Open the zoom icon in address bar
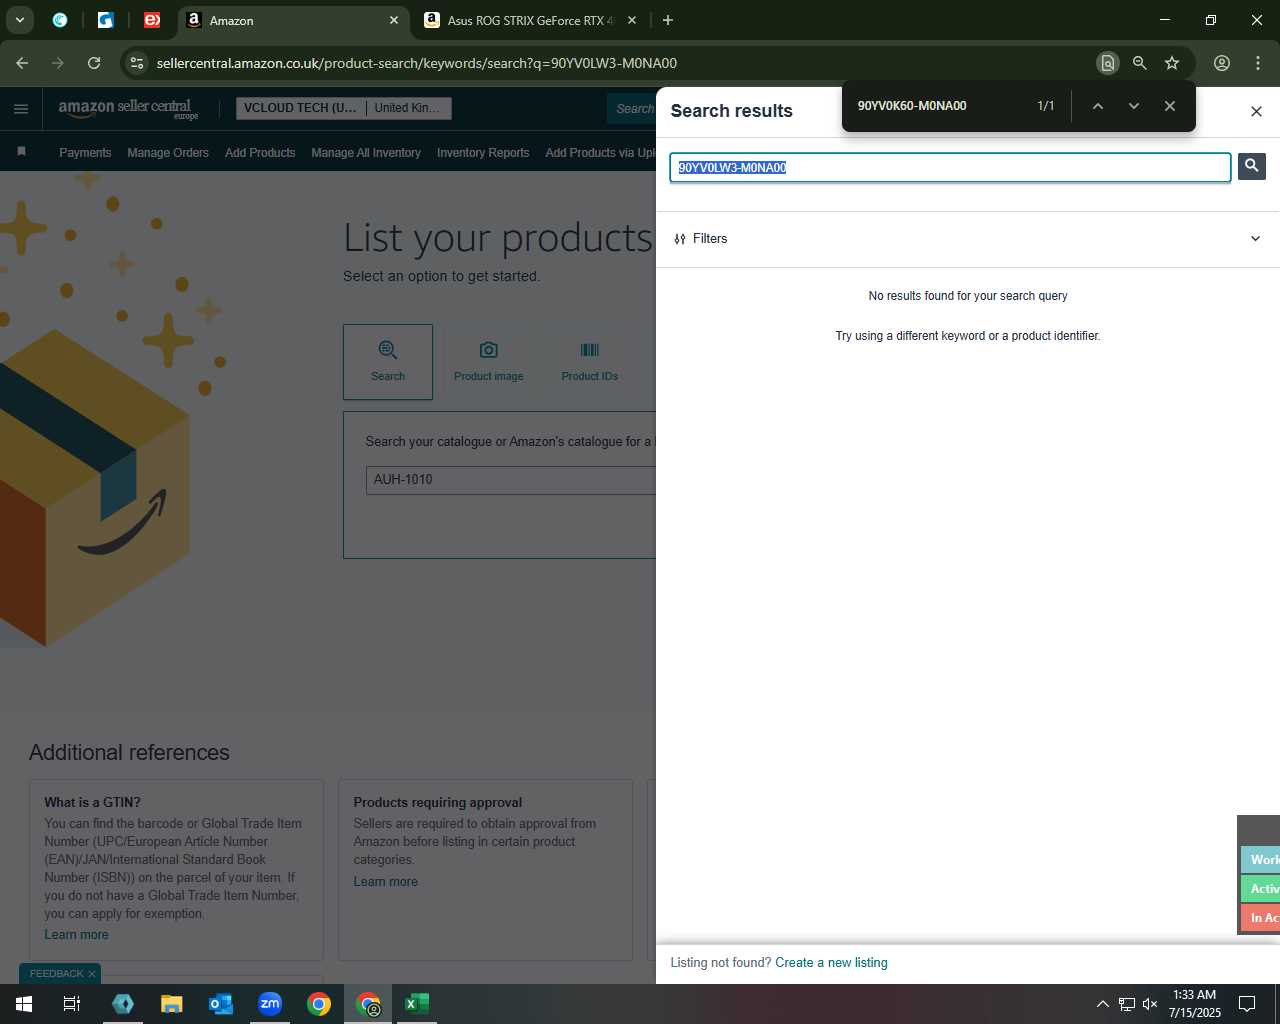1280x1024 pixels. (x=1139, y=63)
